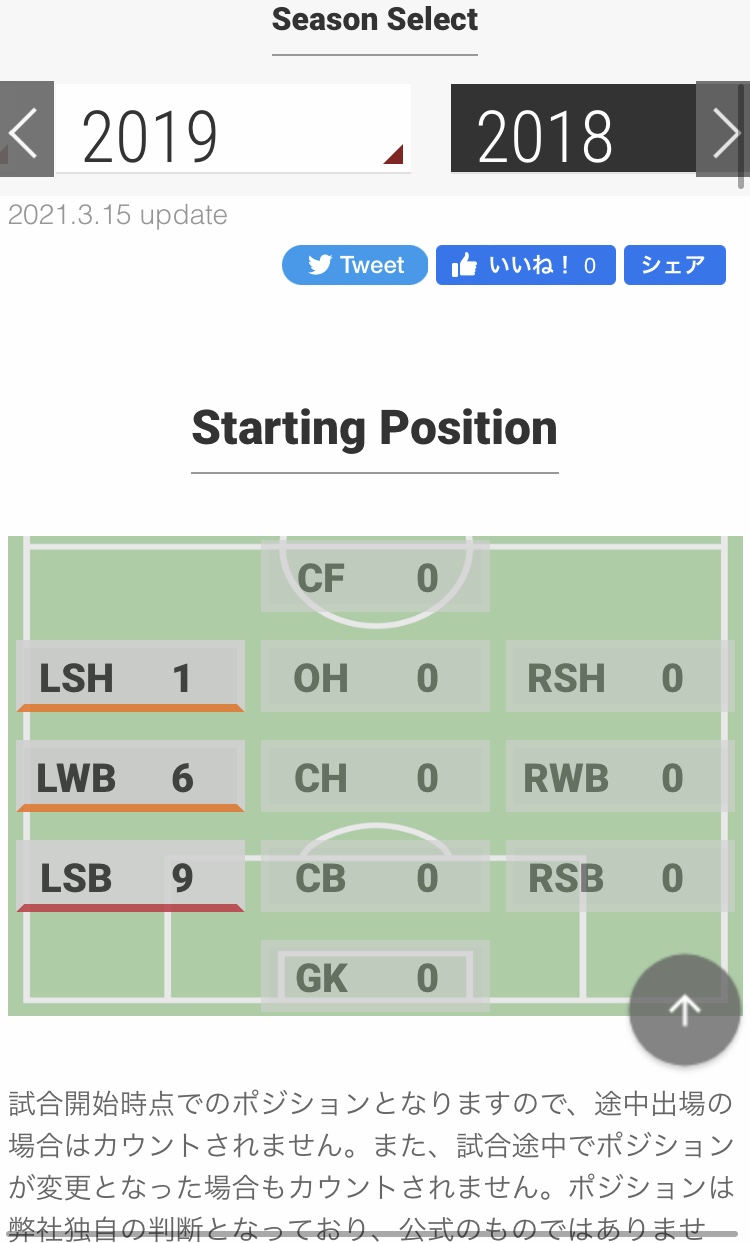Screen dimensions: 750x1243
Task: Click the シェア share button
Action: point(675,265)
